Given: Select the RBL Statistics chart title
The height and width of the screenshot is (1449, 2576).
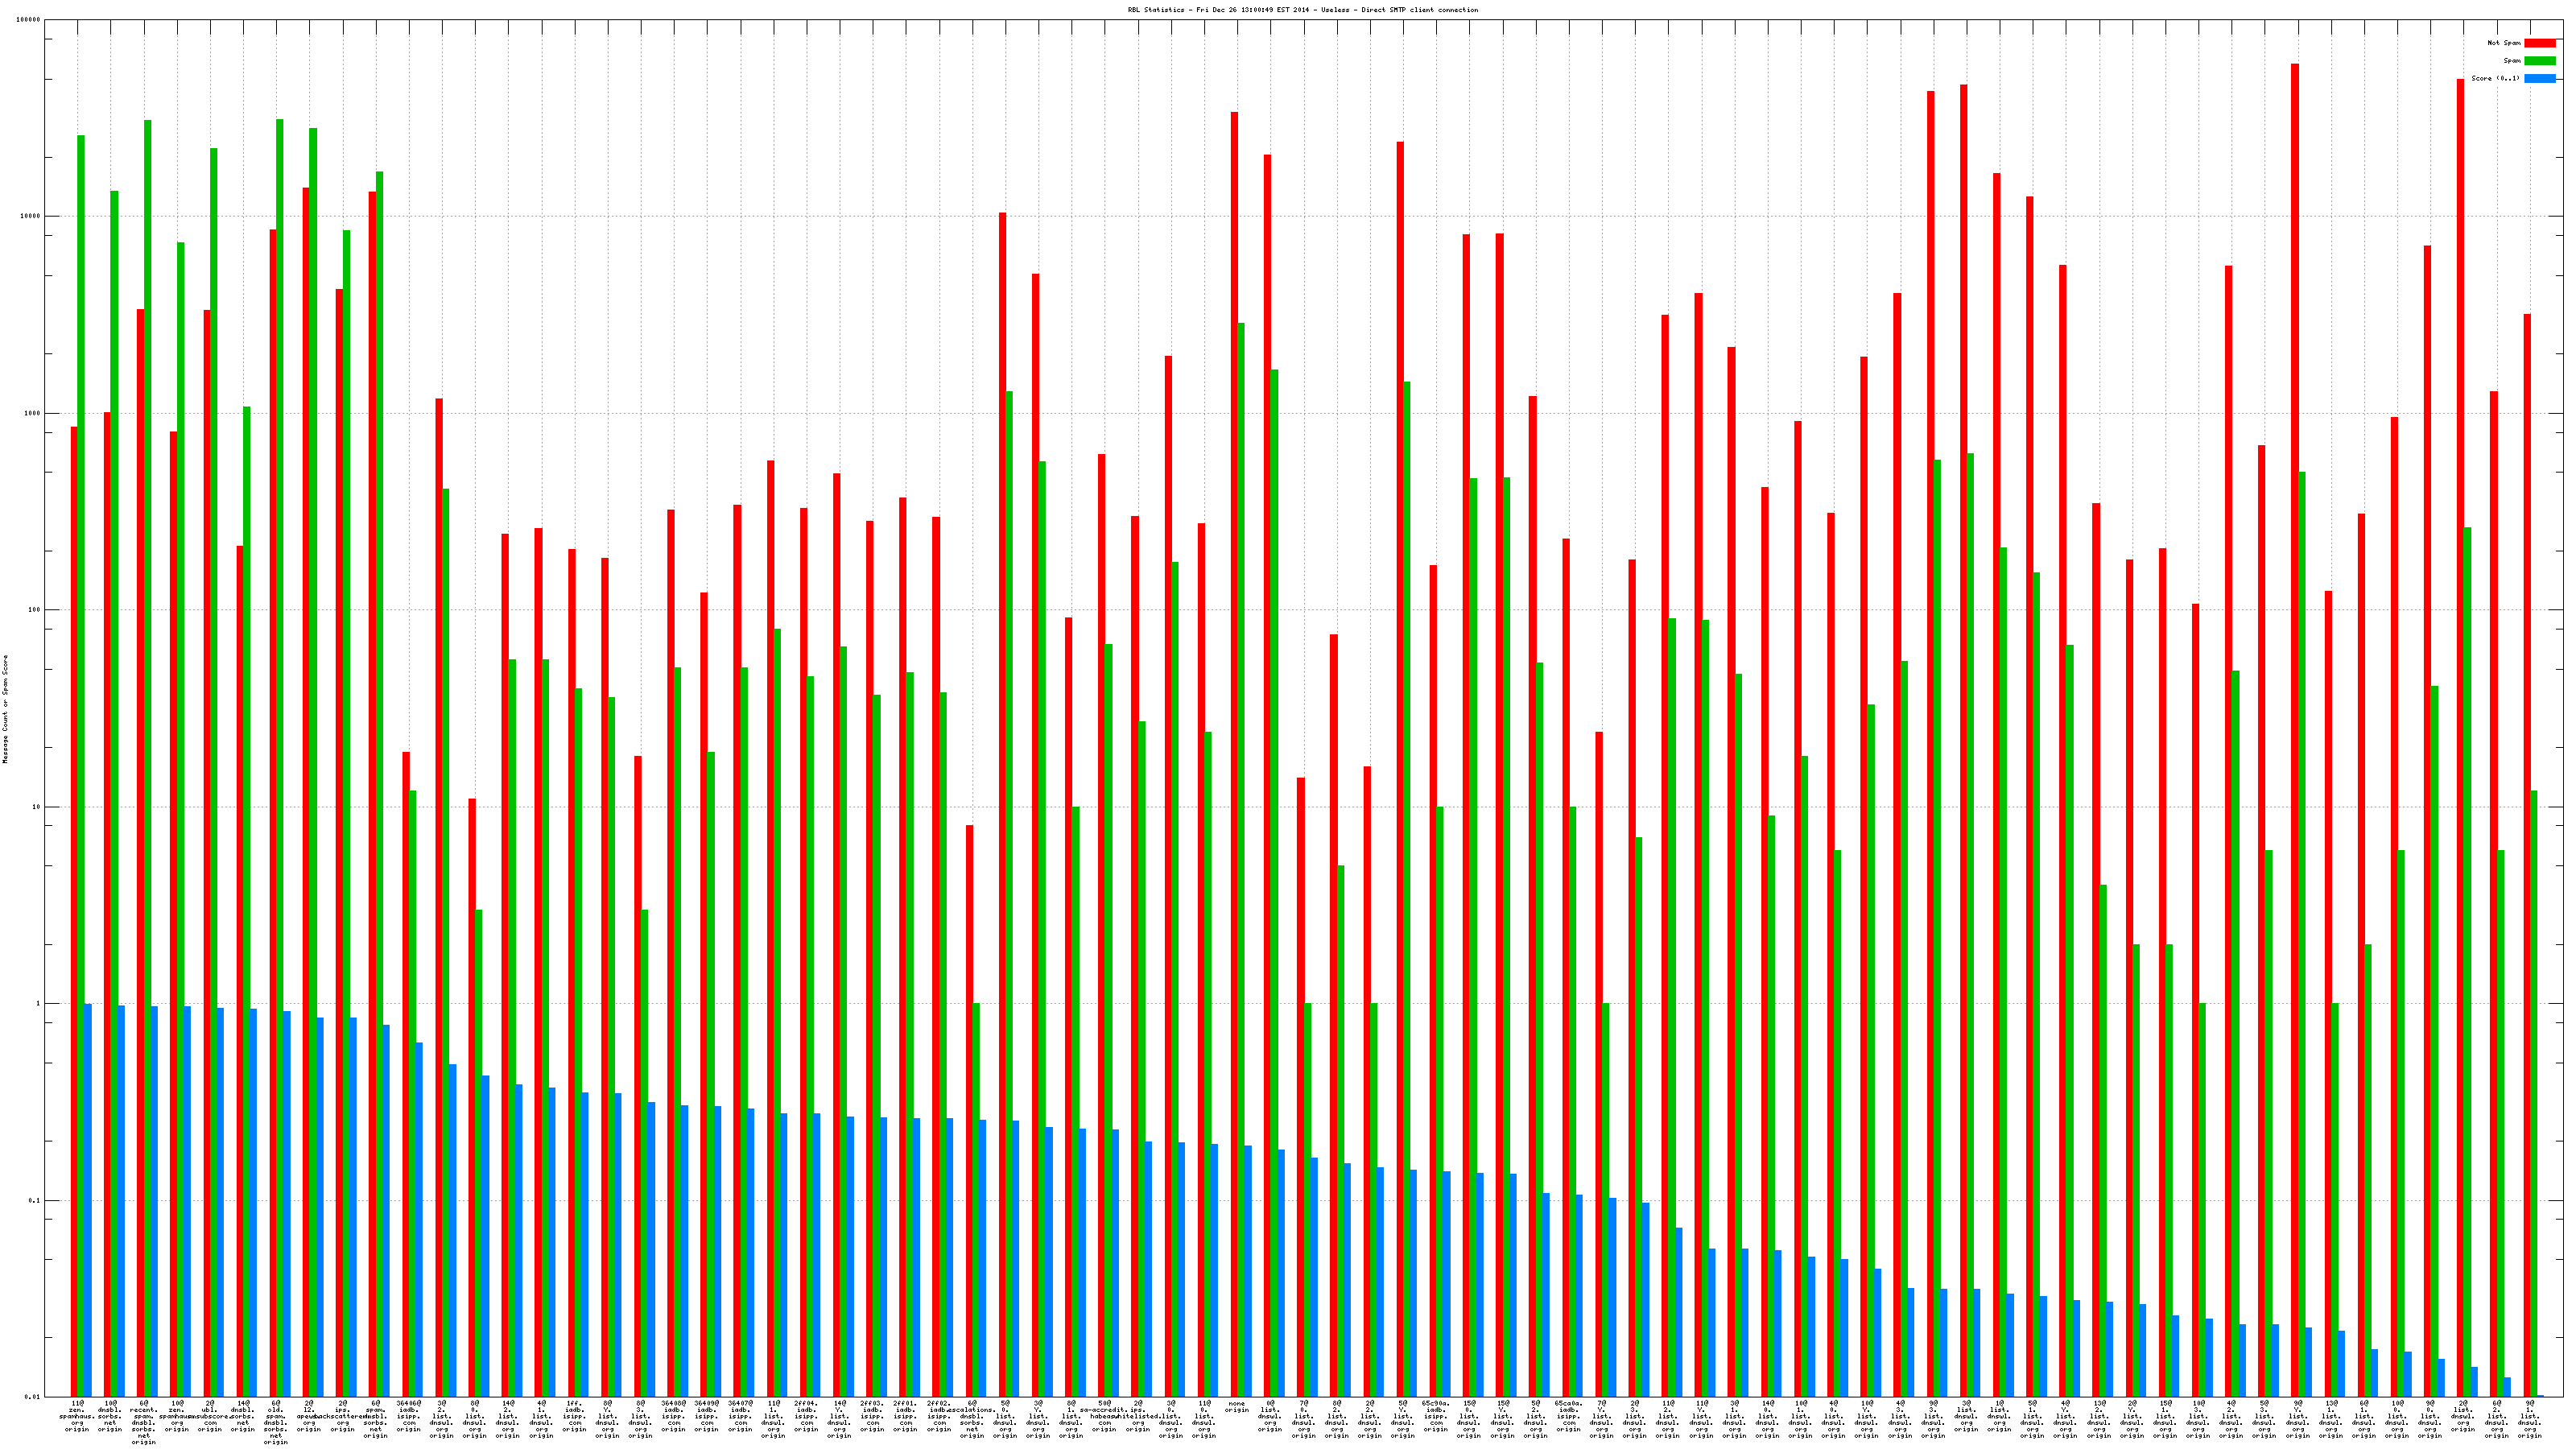Looking at the screenshot, I should 1302,10.
